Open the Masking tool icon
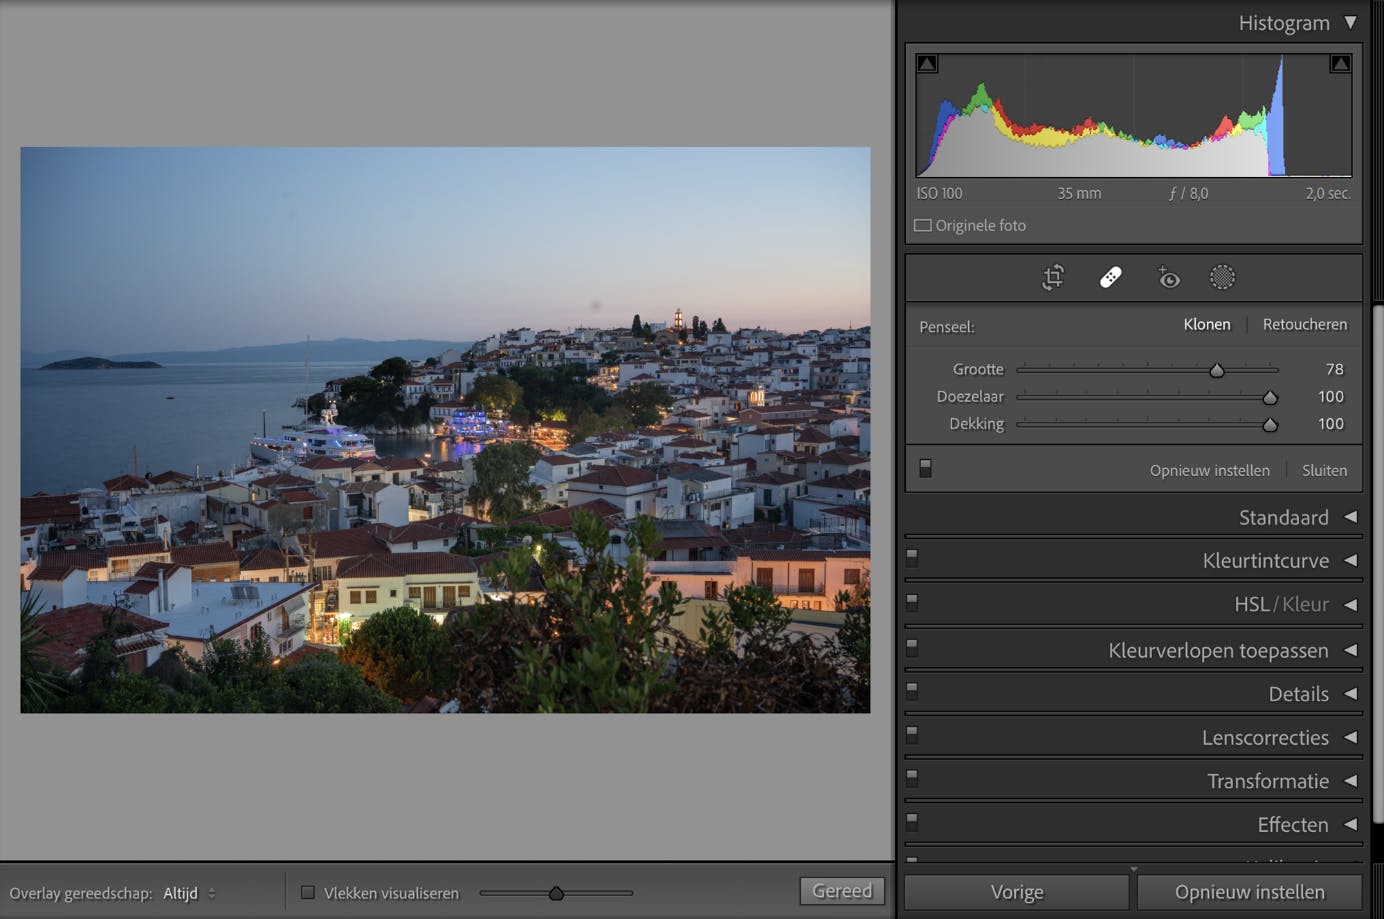The image size is (1384, 919). tap(1222, 277)
